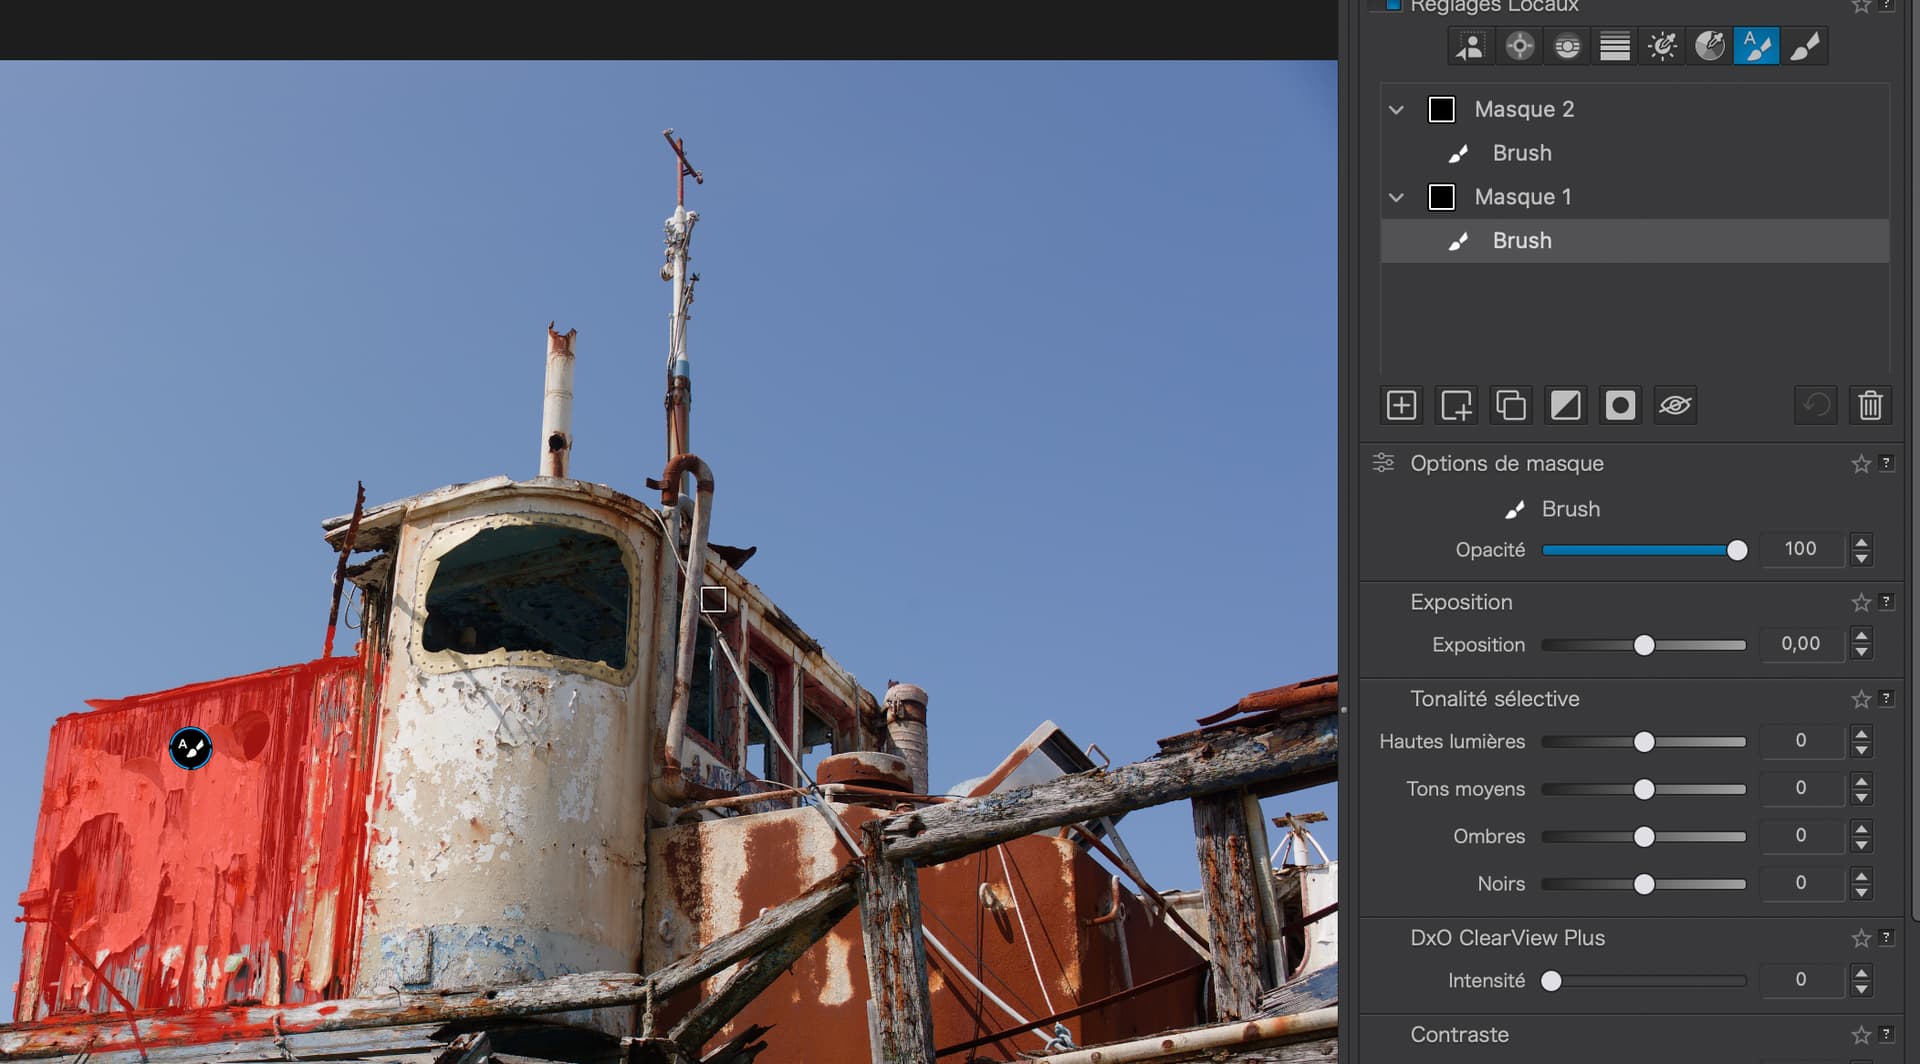Image resolution: width=1920 pixels, height=1064 pixels.
Task: Collapse the Masque 2 group
Action: pos(1396,109)
